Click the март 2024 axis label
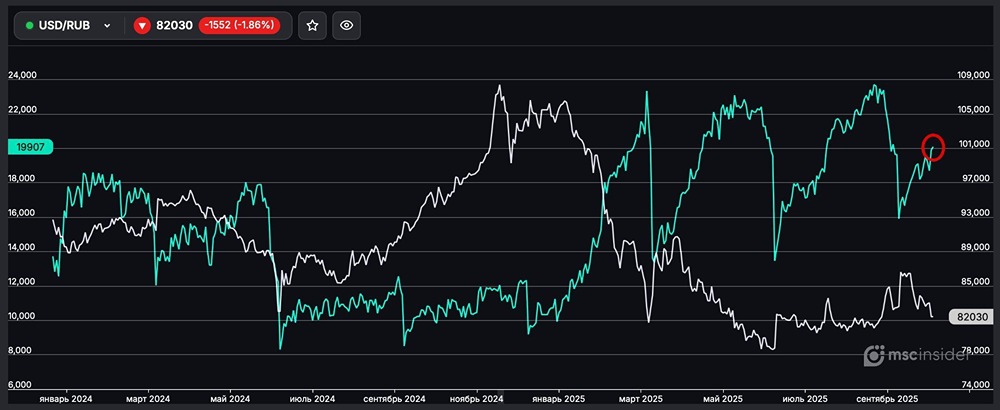 point(147,399)
